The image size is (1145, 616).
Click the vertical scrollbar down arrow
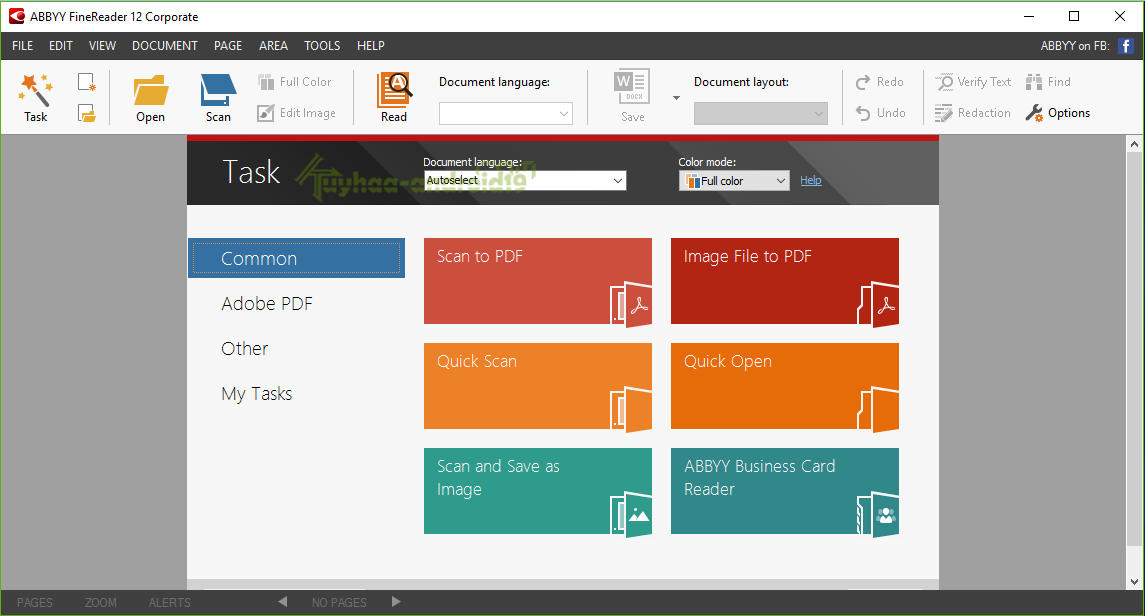(1134, 582)
